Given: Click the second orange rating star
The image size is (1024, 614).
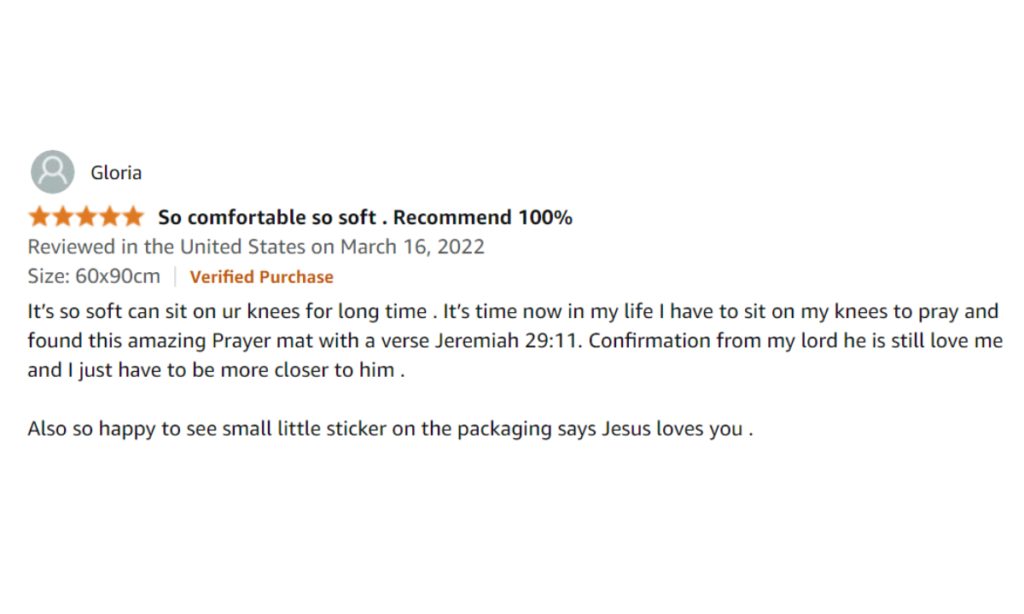Looking at the screenshot, I should tap(63, 217).
